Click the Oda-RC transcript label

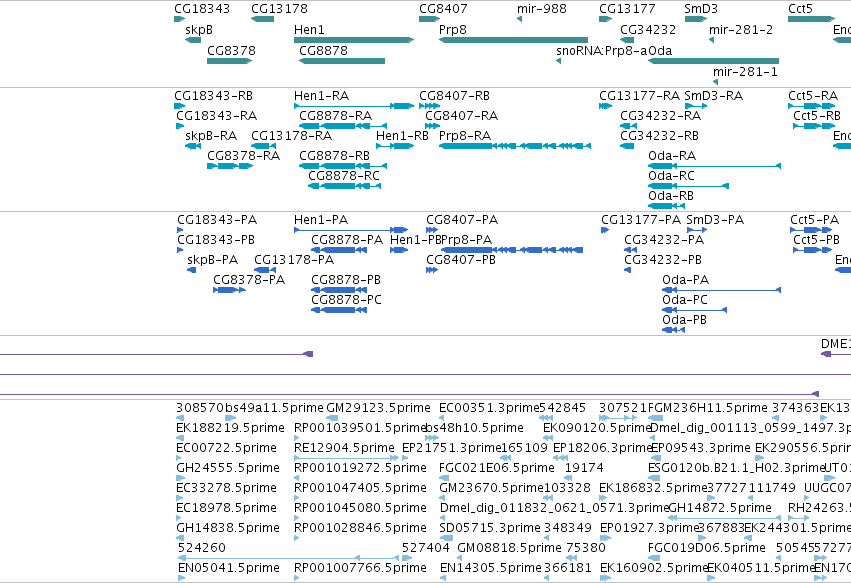[x=671, y=176]
